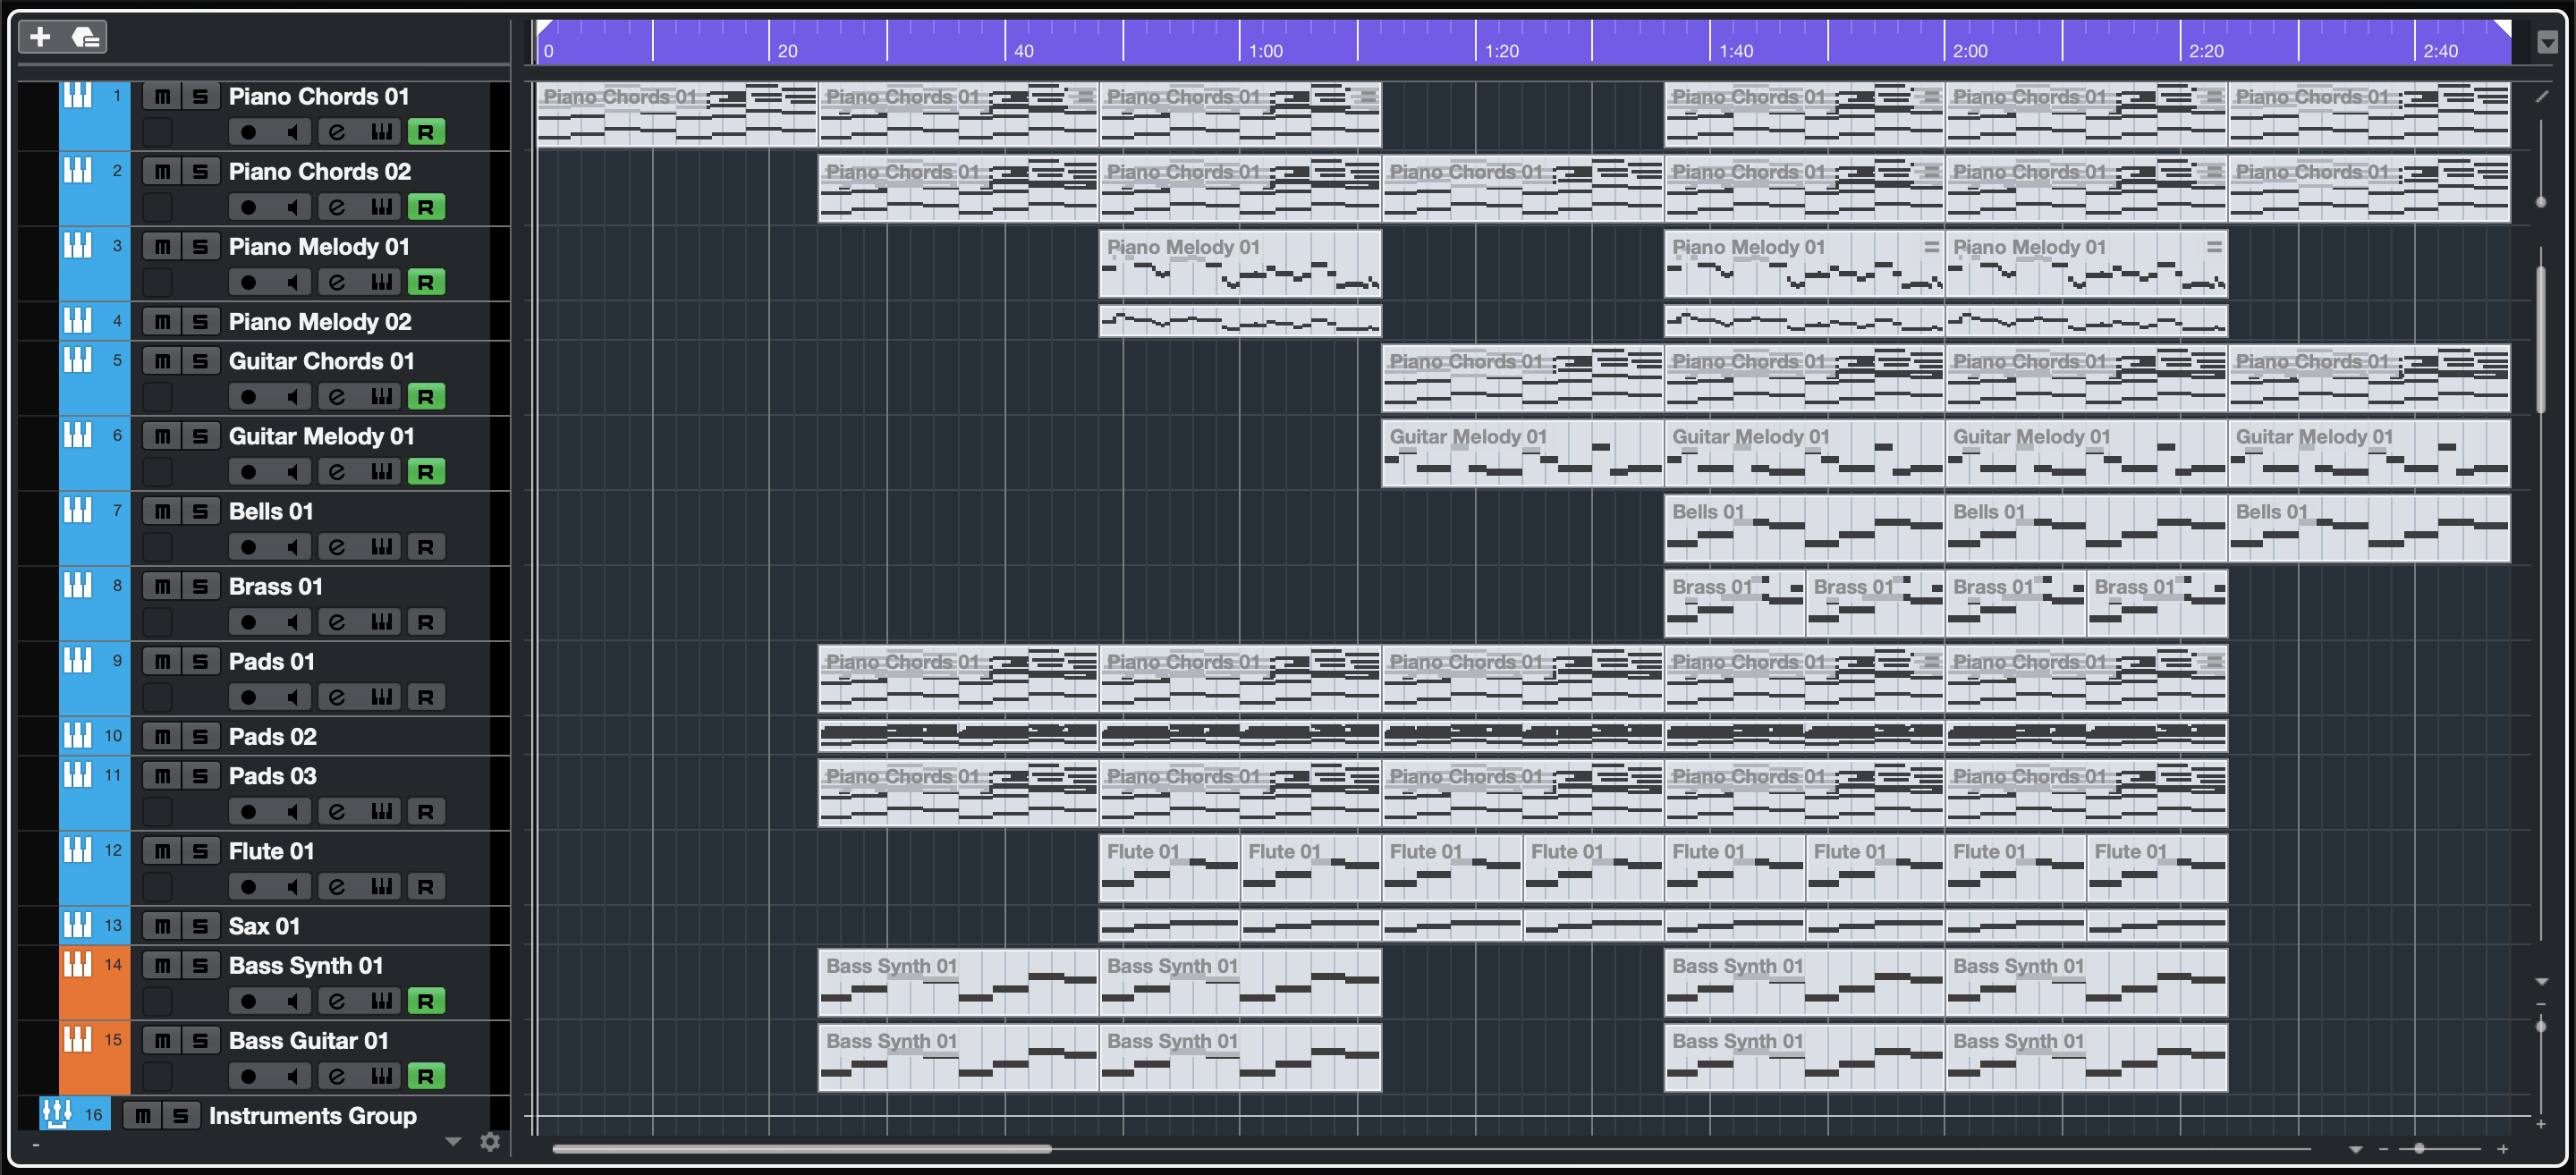The height and width of the screenshot is (1175, 2576).
Task: Enable monitor speaker on Piano Chords 02 track
Action: click(292, 207)
